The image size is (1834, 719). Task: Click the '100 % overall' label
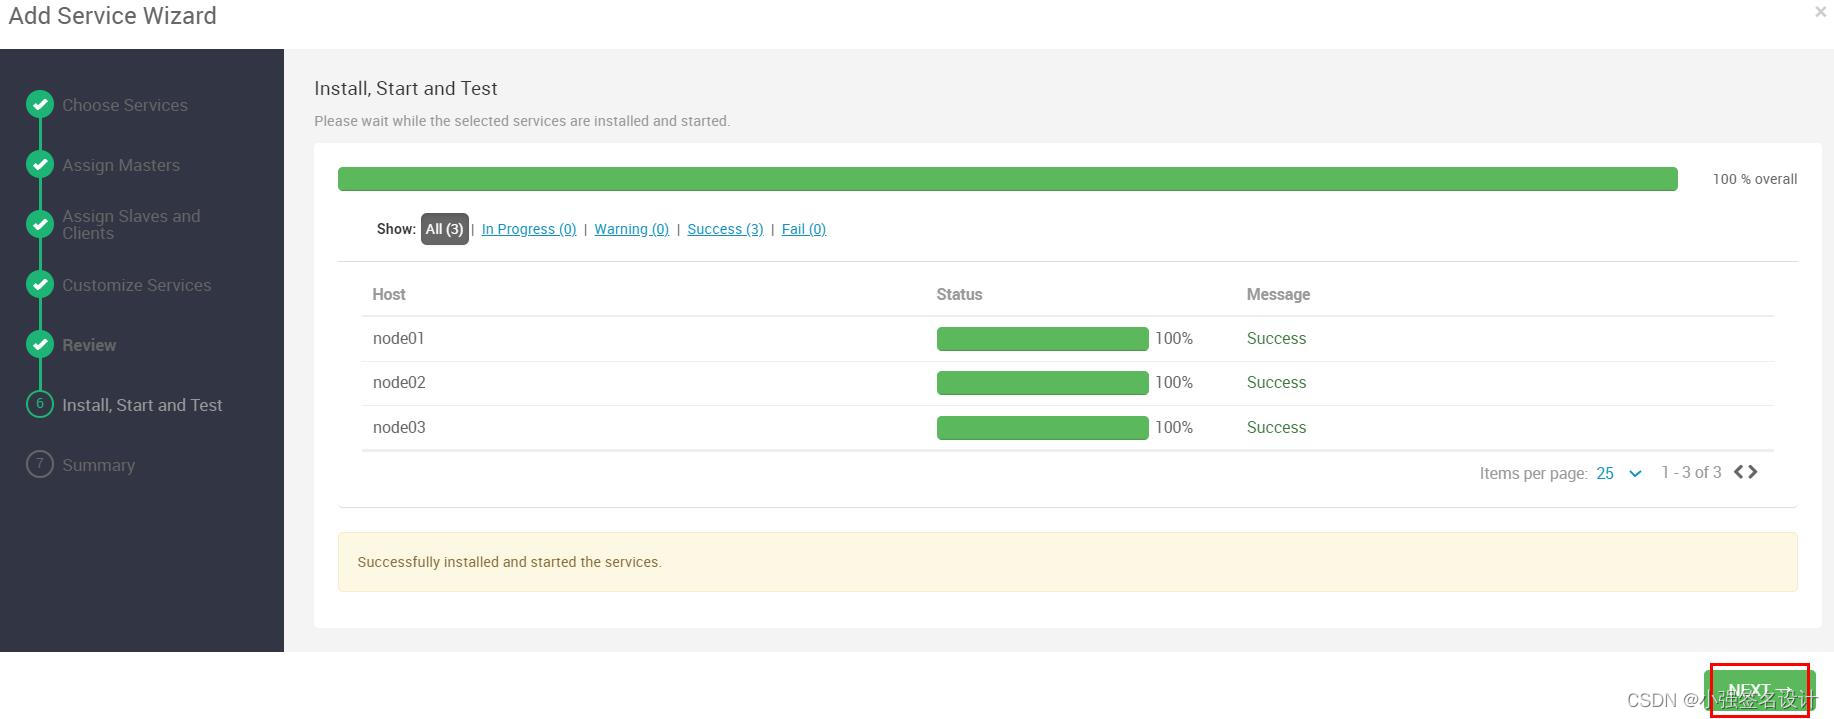click(x=1755, y=179)
